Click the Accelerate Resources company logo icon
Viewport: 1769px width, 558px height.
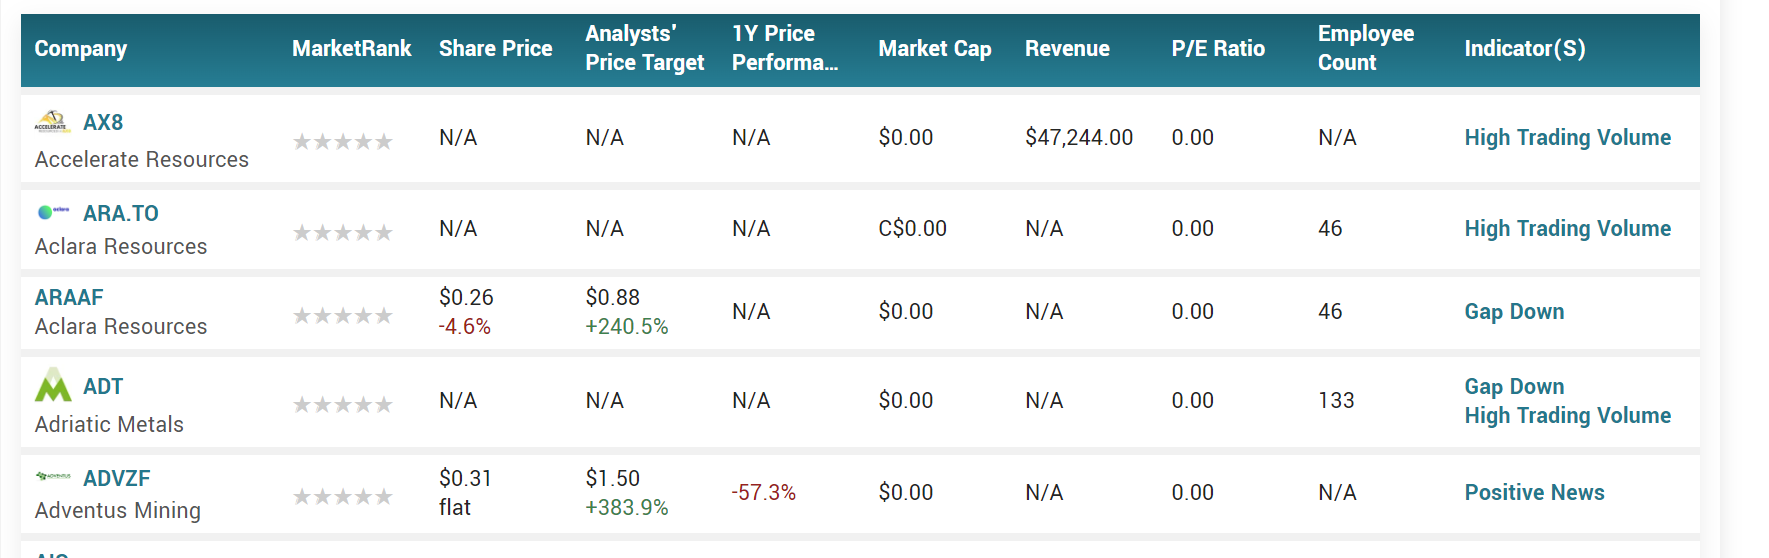click(x=52, y=122)
